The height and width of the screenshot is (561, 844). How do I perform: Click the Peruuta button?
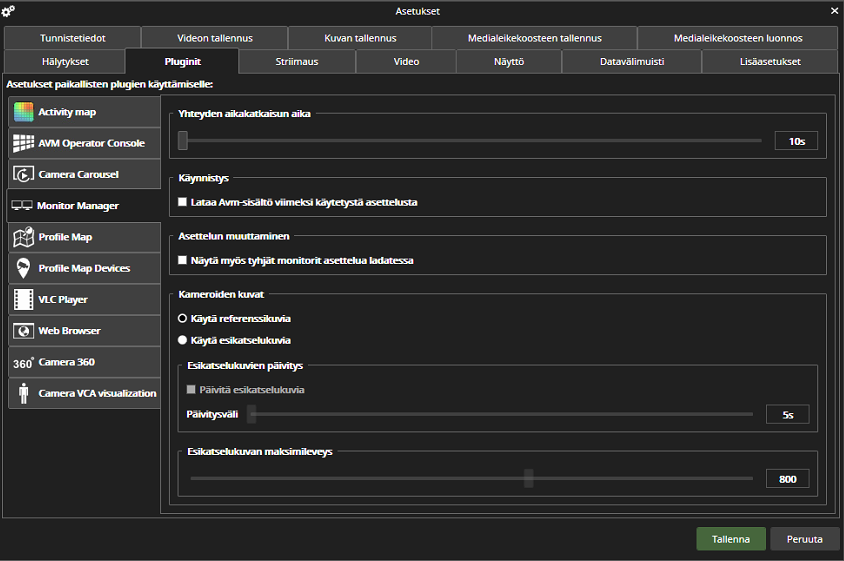[x=805, y=539]
